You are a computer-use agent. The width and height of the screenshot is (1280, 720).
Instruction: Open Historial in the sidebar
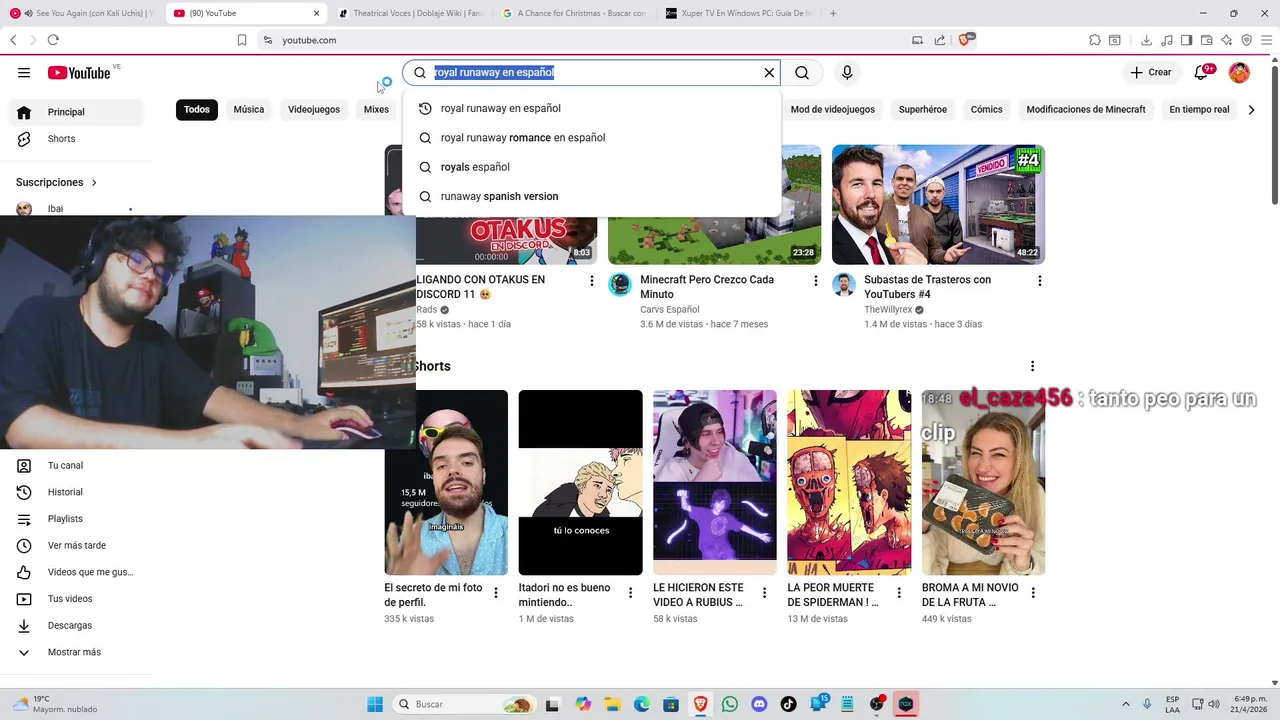pos(76,492)
